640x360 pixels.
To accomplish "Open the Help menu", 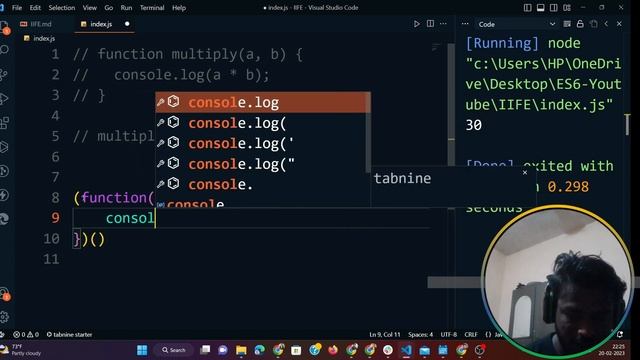I will coord(179,8).
